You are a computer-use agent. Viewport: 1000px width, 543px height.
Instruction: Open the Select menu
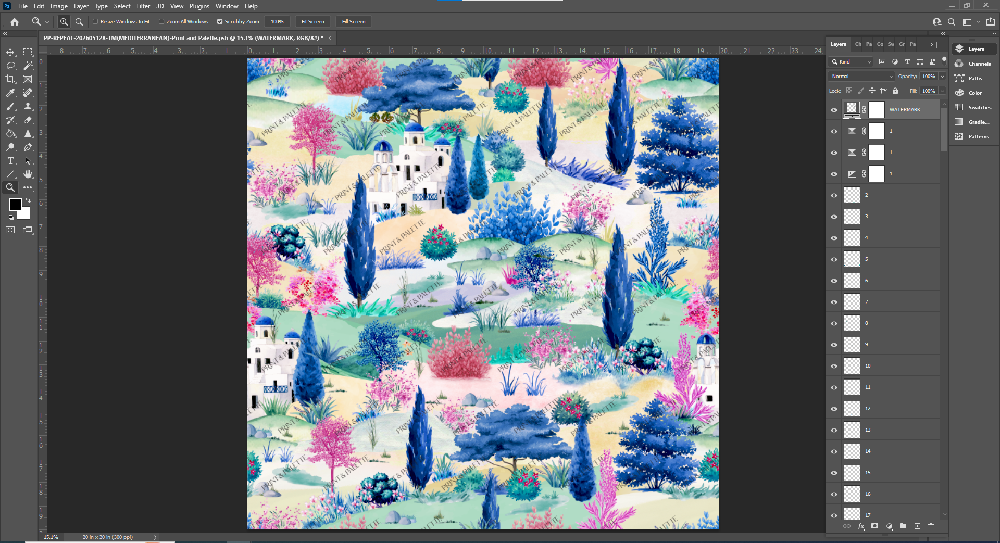point(122,6)
